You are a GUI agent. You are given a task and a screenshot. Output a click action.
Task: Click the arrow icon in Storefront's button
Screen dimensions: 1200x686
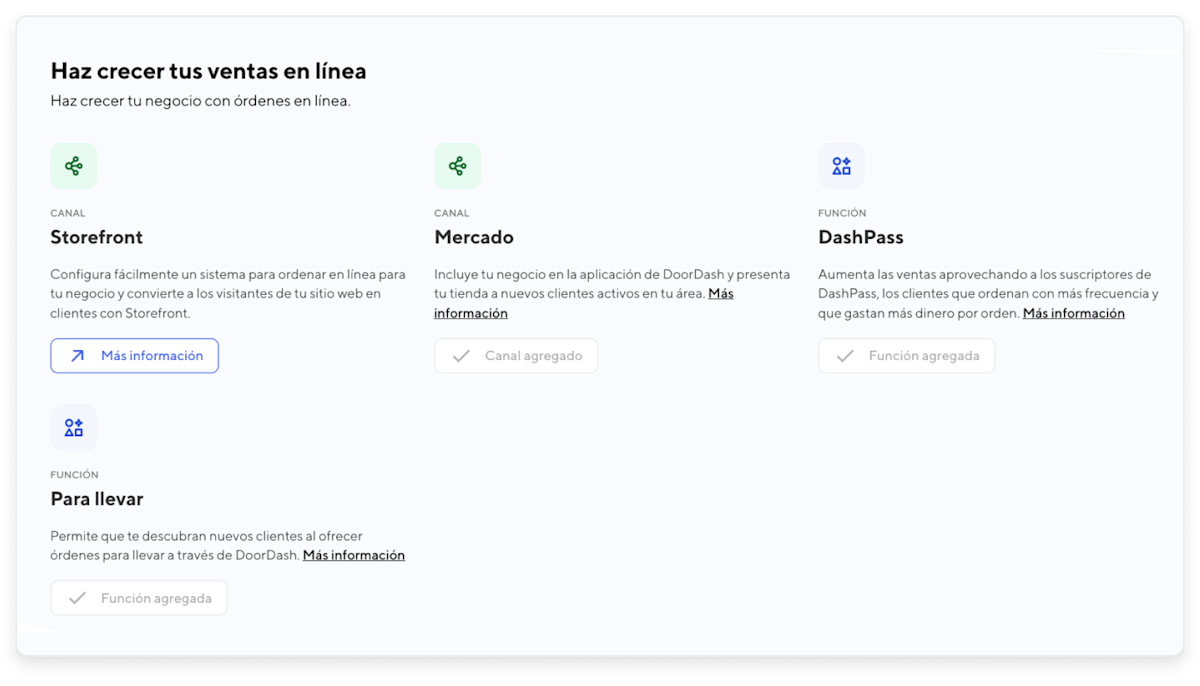[77, 356]
